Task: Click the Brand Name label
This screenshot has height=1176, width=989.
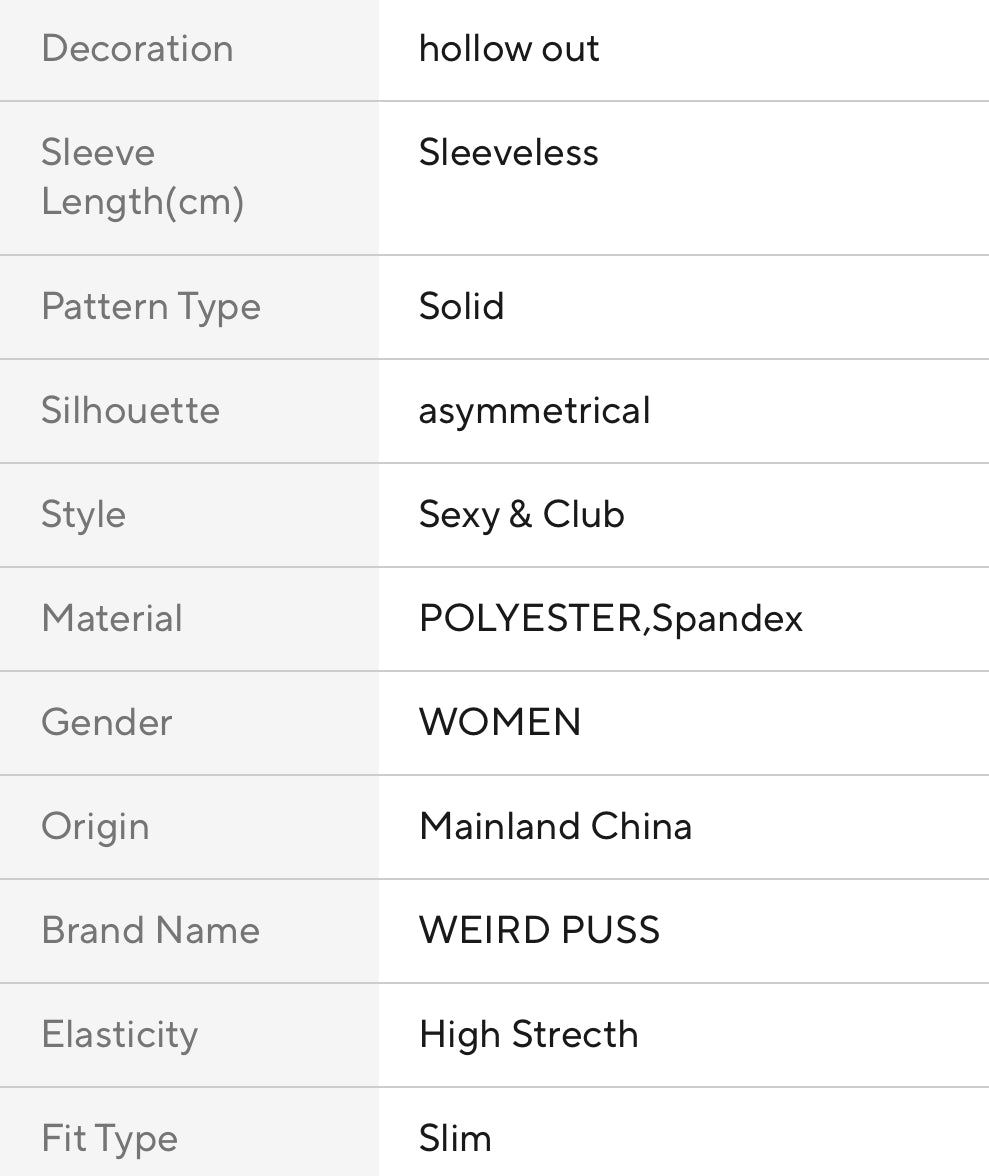Action: point(150,931)
